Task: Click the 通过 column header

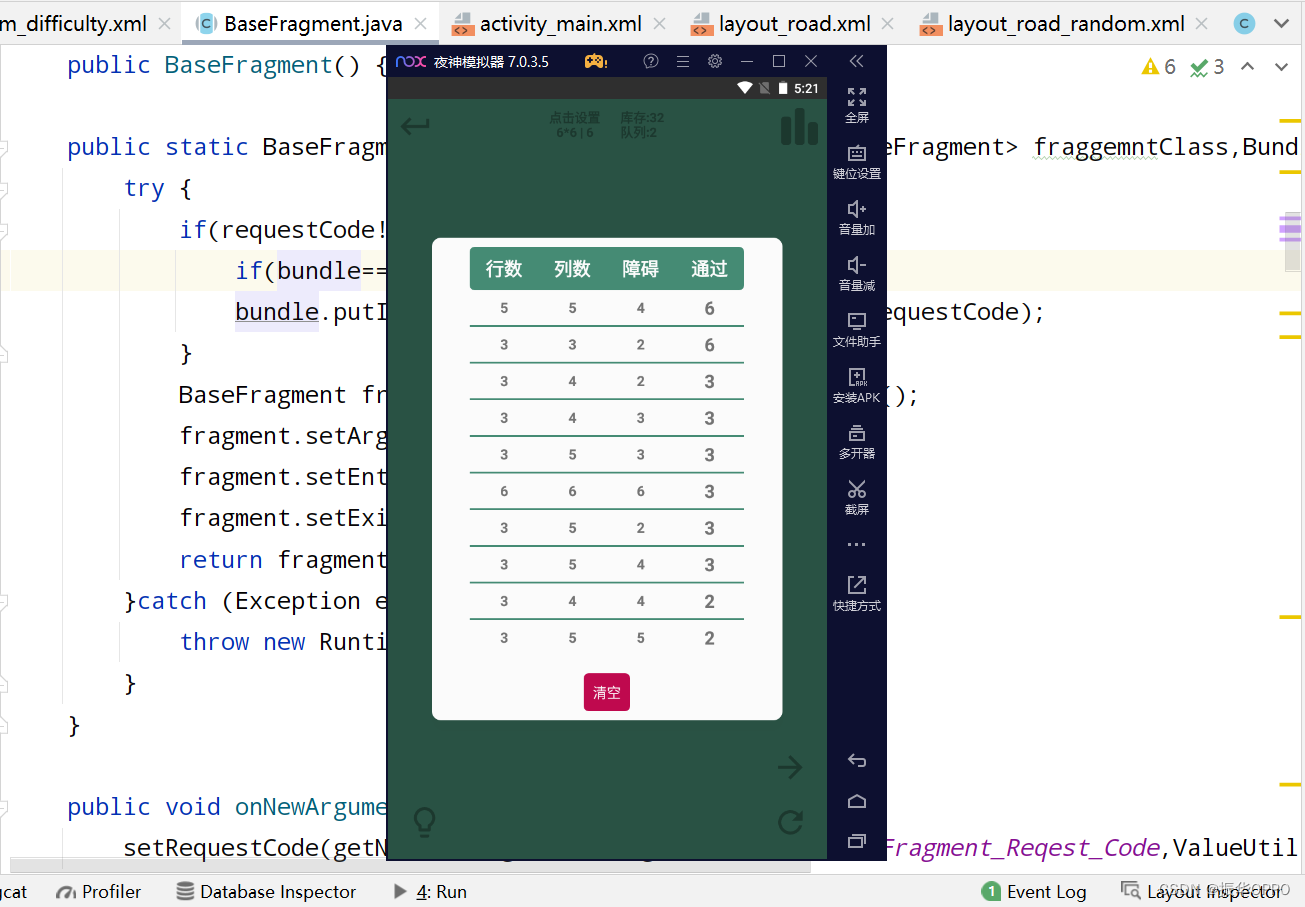Action: [709, 269]
